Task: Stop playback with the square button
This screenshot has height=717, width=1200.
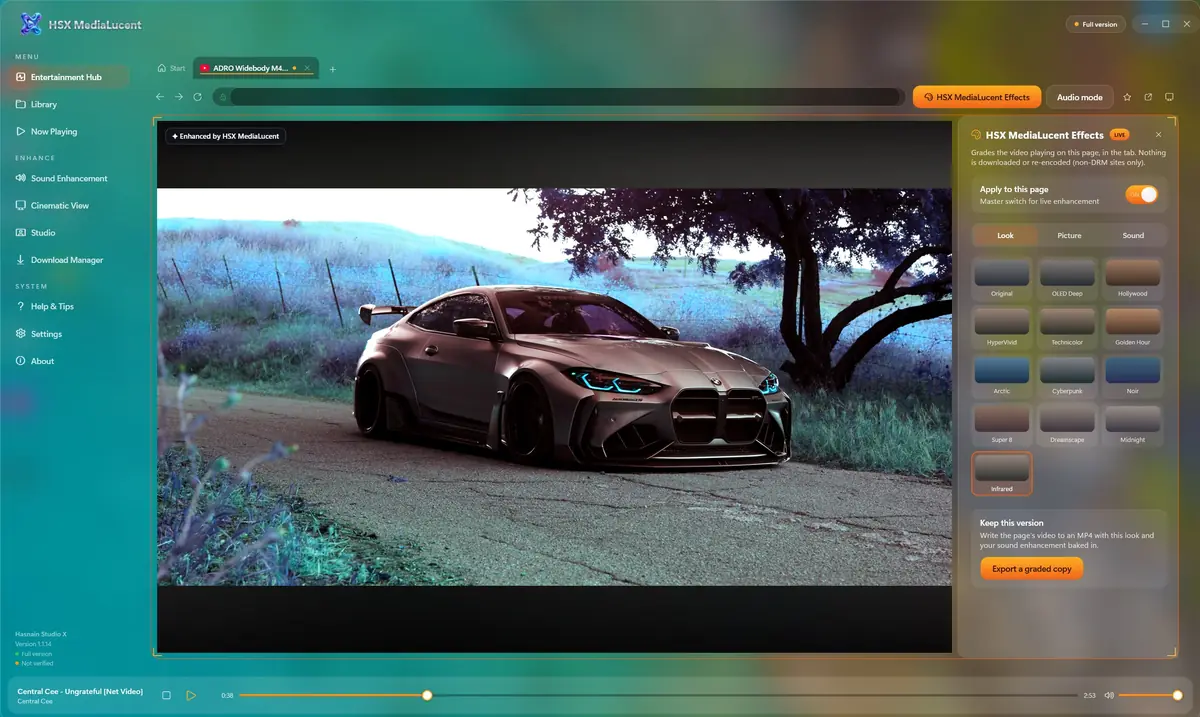Action: 167,695
